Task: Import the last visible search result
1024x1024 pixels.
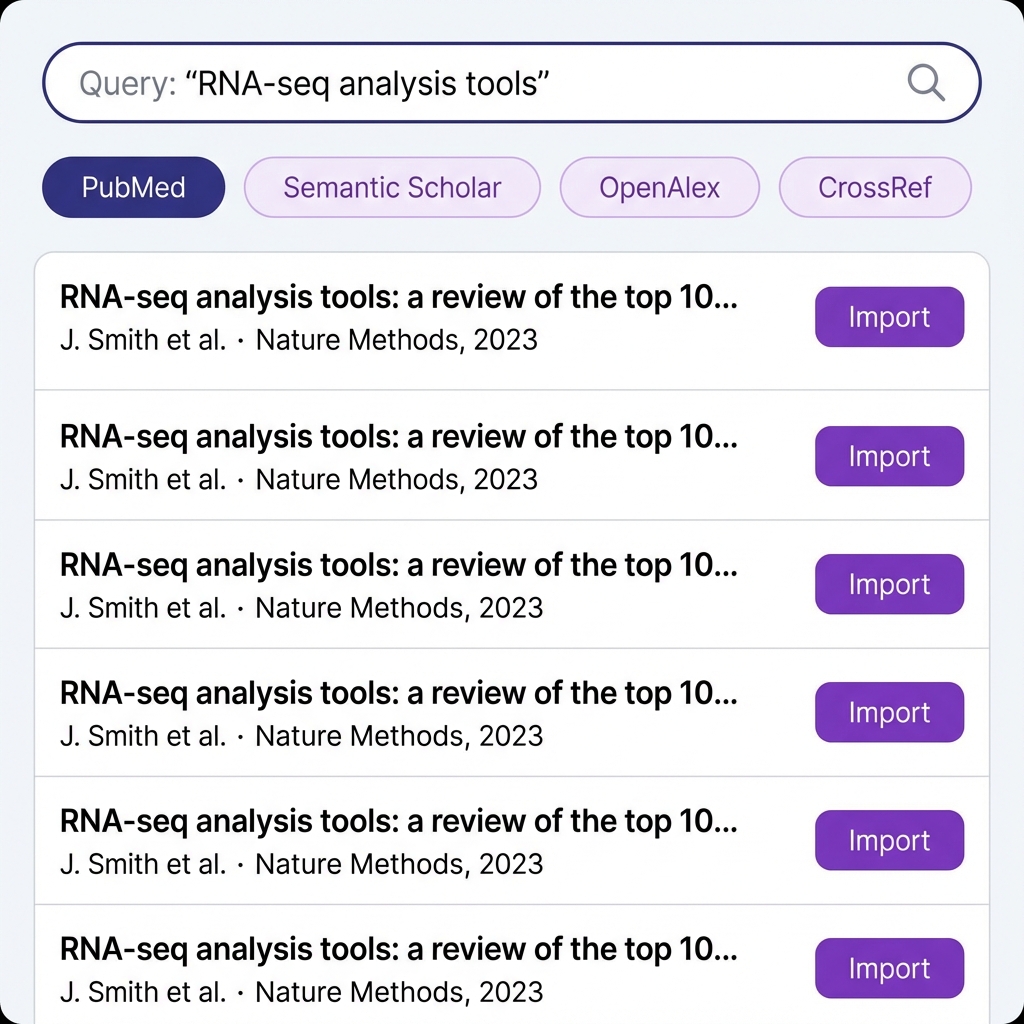Action: point(889,968)
